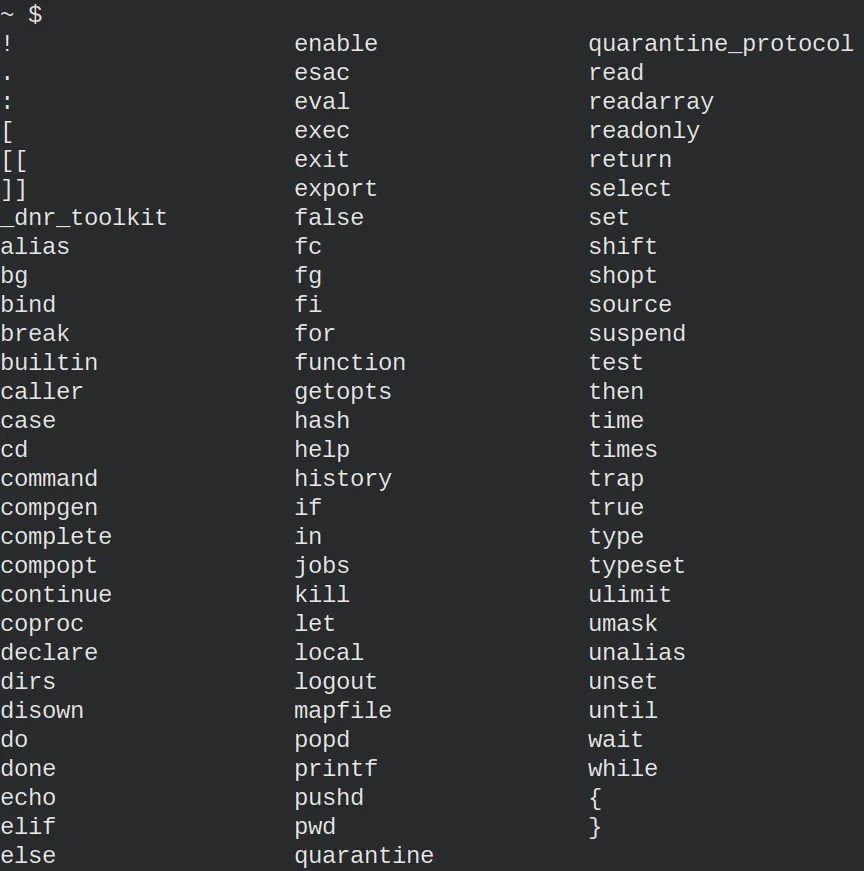This screenshot has width=864, height=871.
Task: Click the 'unalias' command text
Action: click(637, 653)
